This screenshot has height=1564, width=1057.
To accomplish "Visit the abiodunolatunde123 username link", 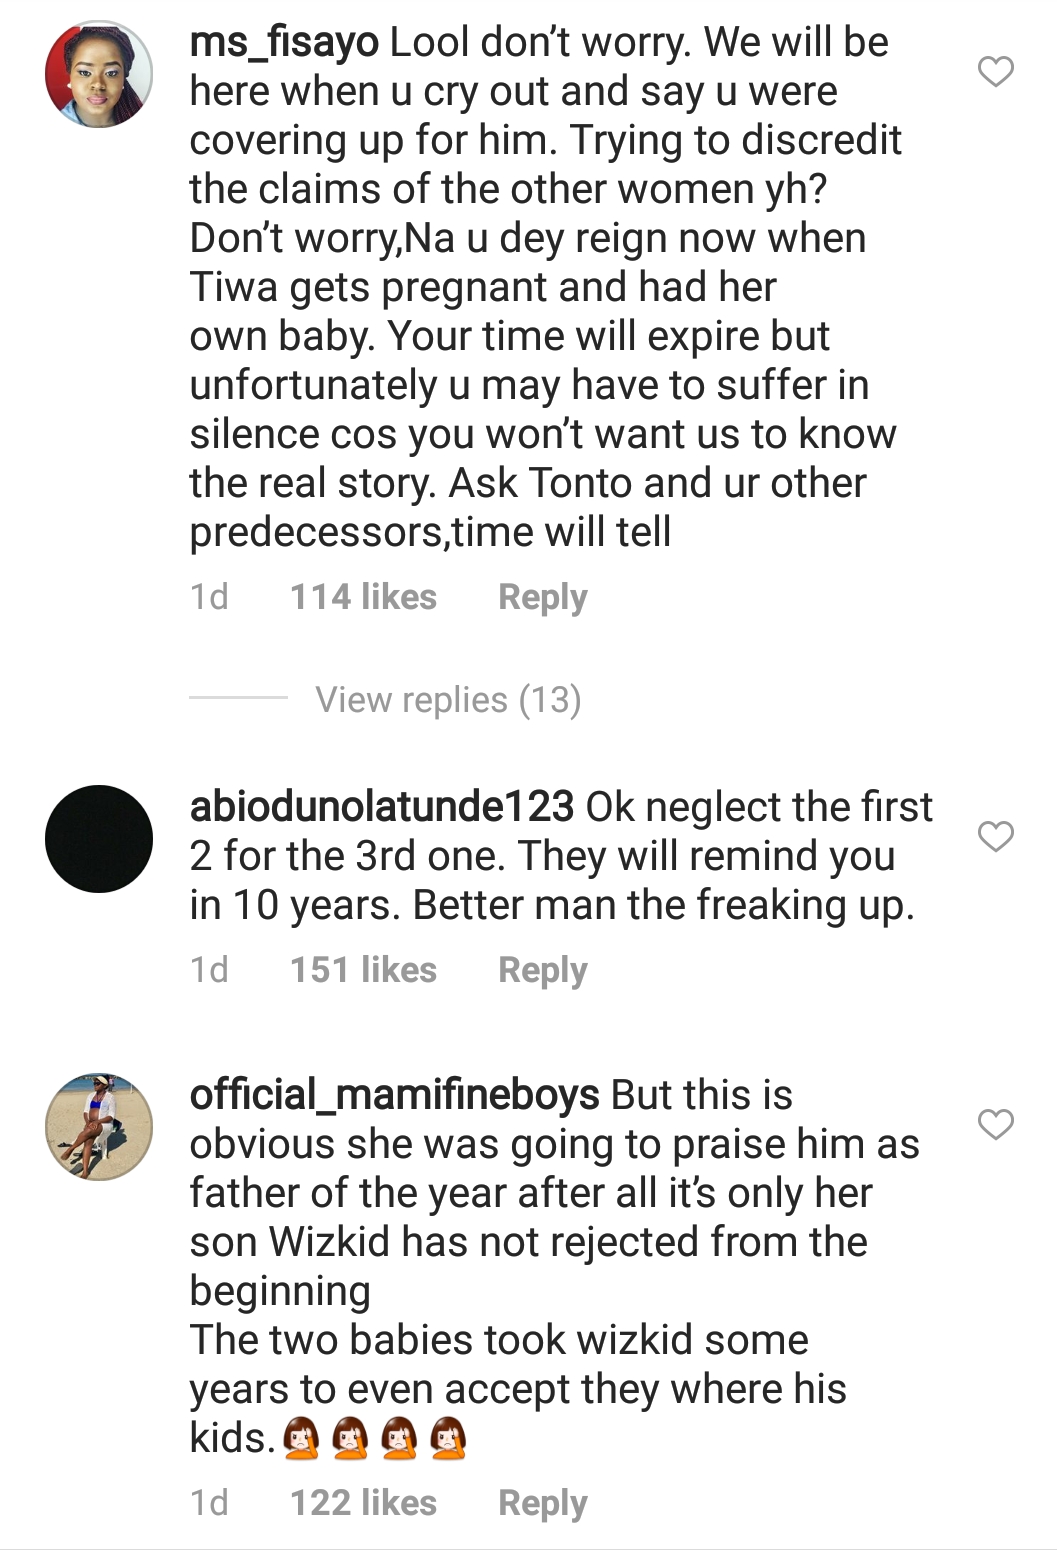I will pos(381,807).
